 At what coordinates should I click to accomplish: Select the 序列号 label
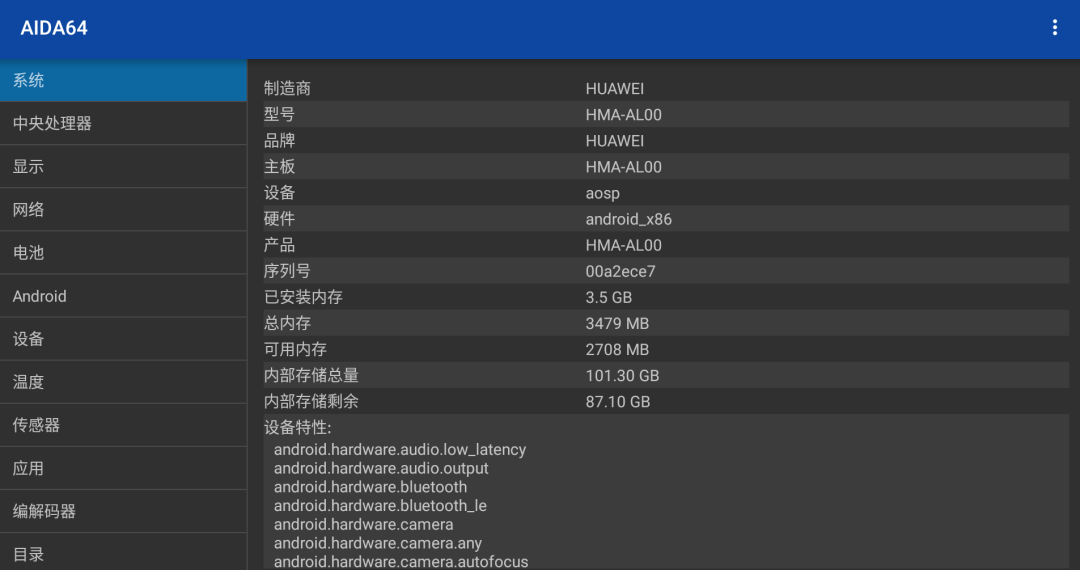click(287, 271)
